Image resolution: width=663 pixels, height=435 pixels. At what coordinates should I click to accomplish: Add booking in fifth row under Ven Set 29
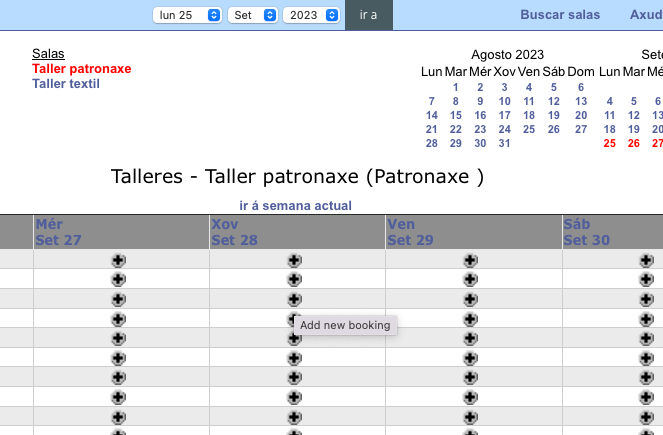click(x=470, y=338)
